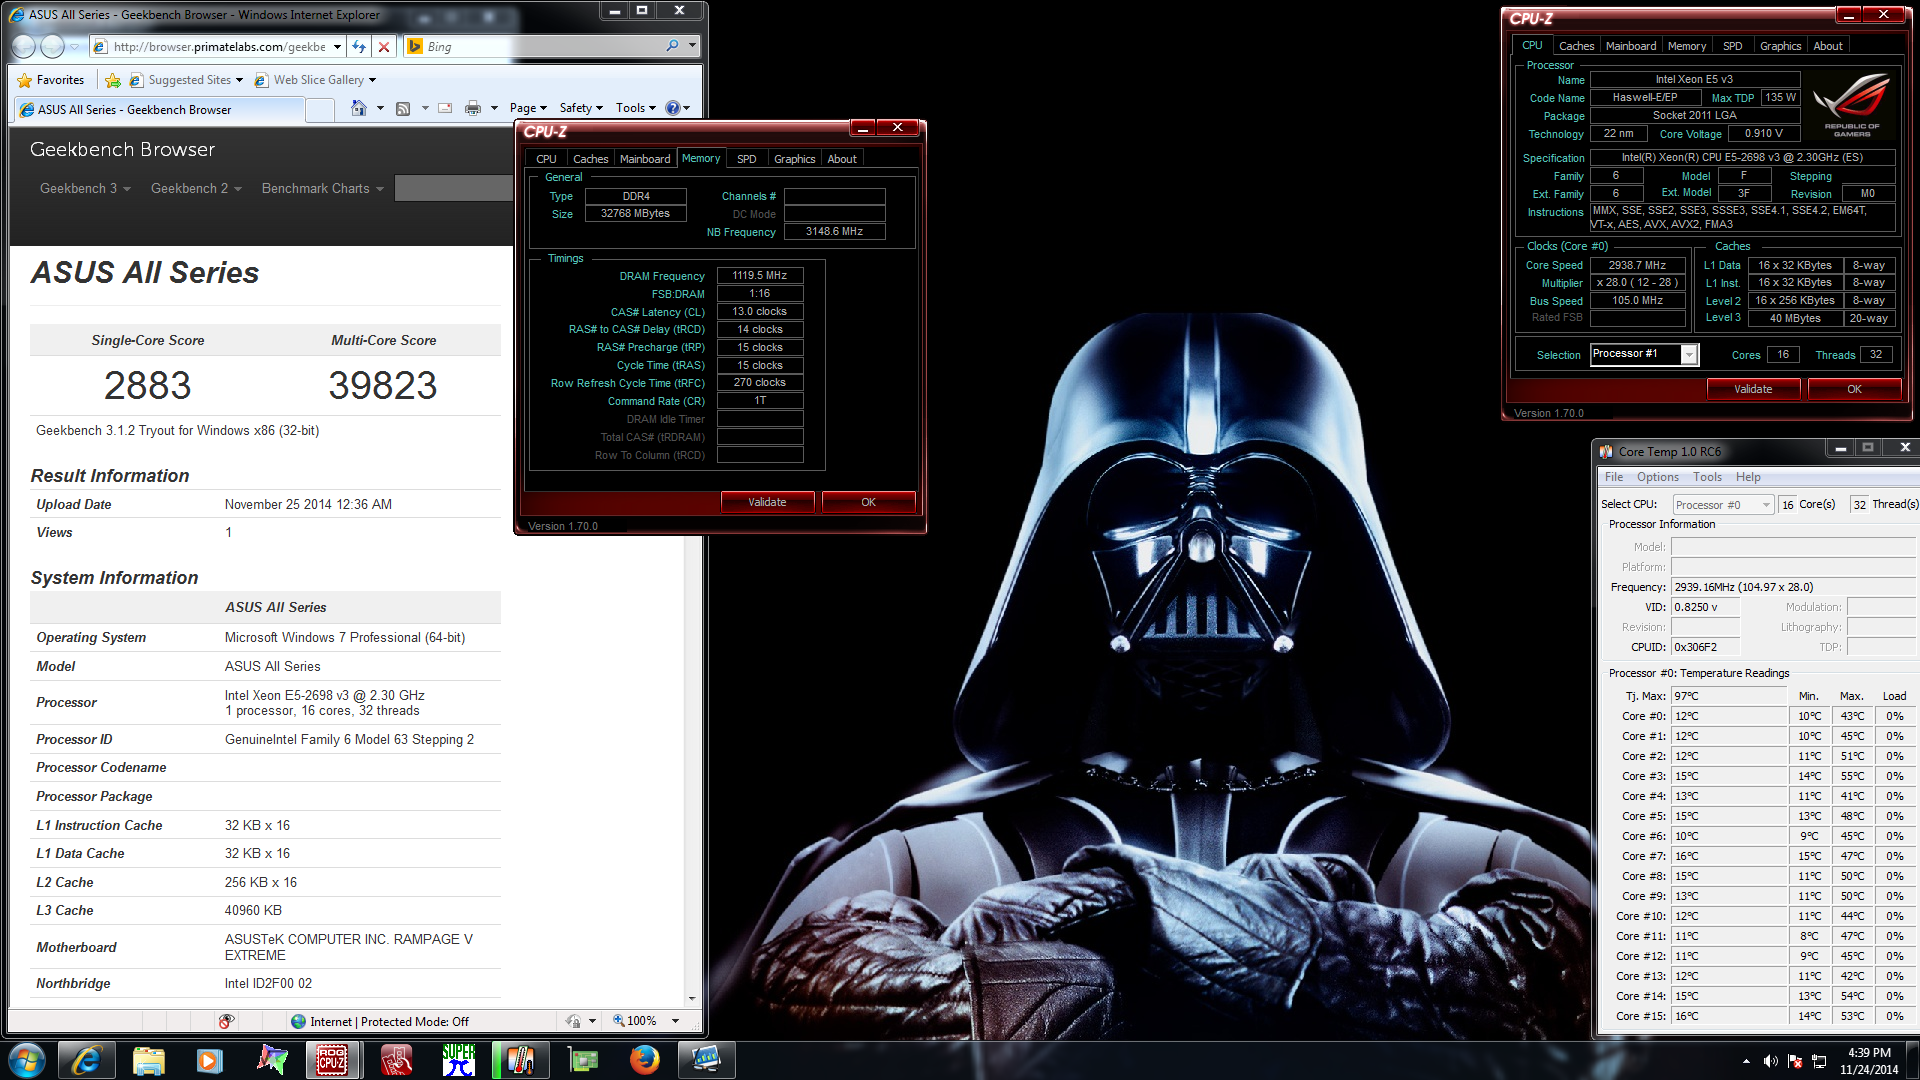1920x1080 pixels.
Task: Launch Windows Media Player from taskbar
Action: (x=209, y=1060)
